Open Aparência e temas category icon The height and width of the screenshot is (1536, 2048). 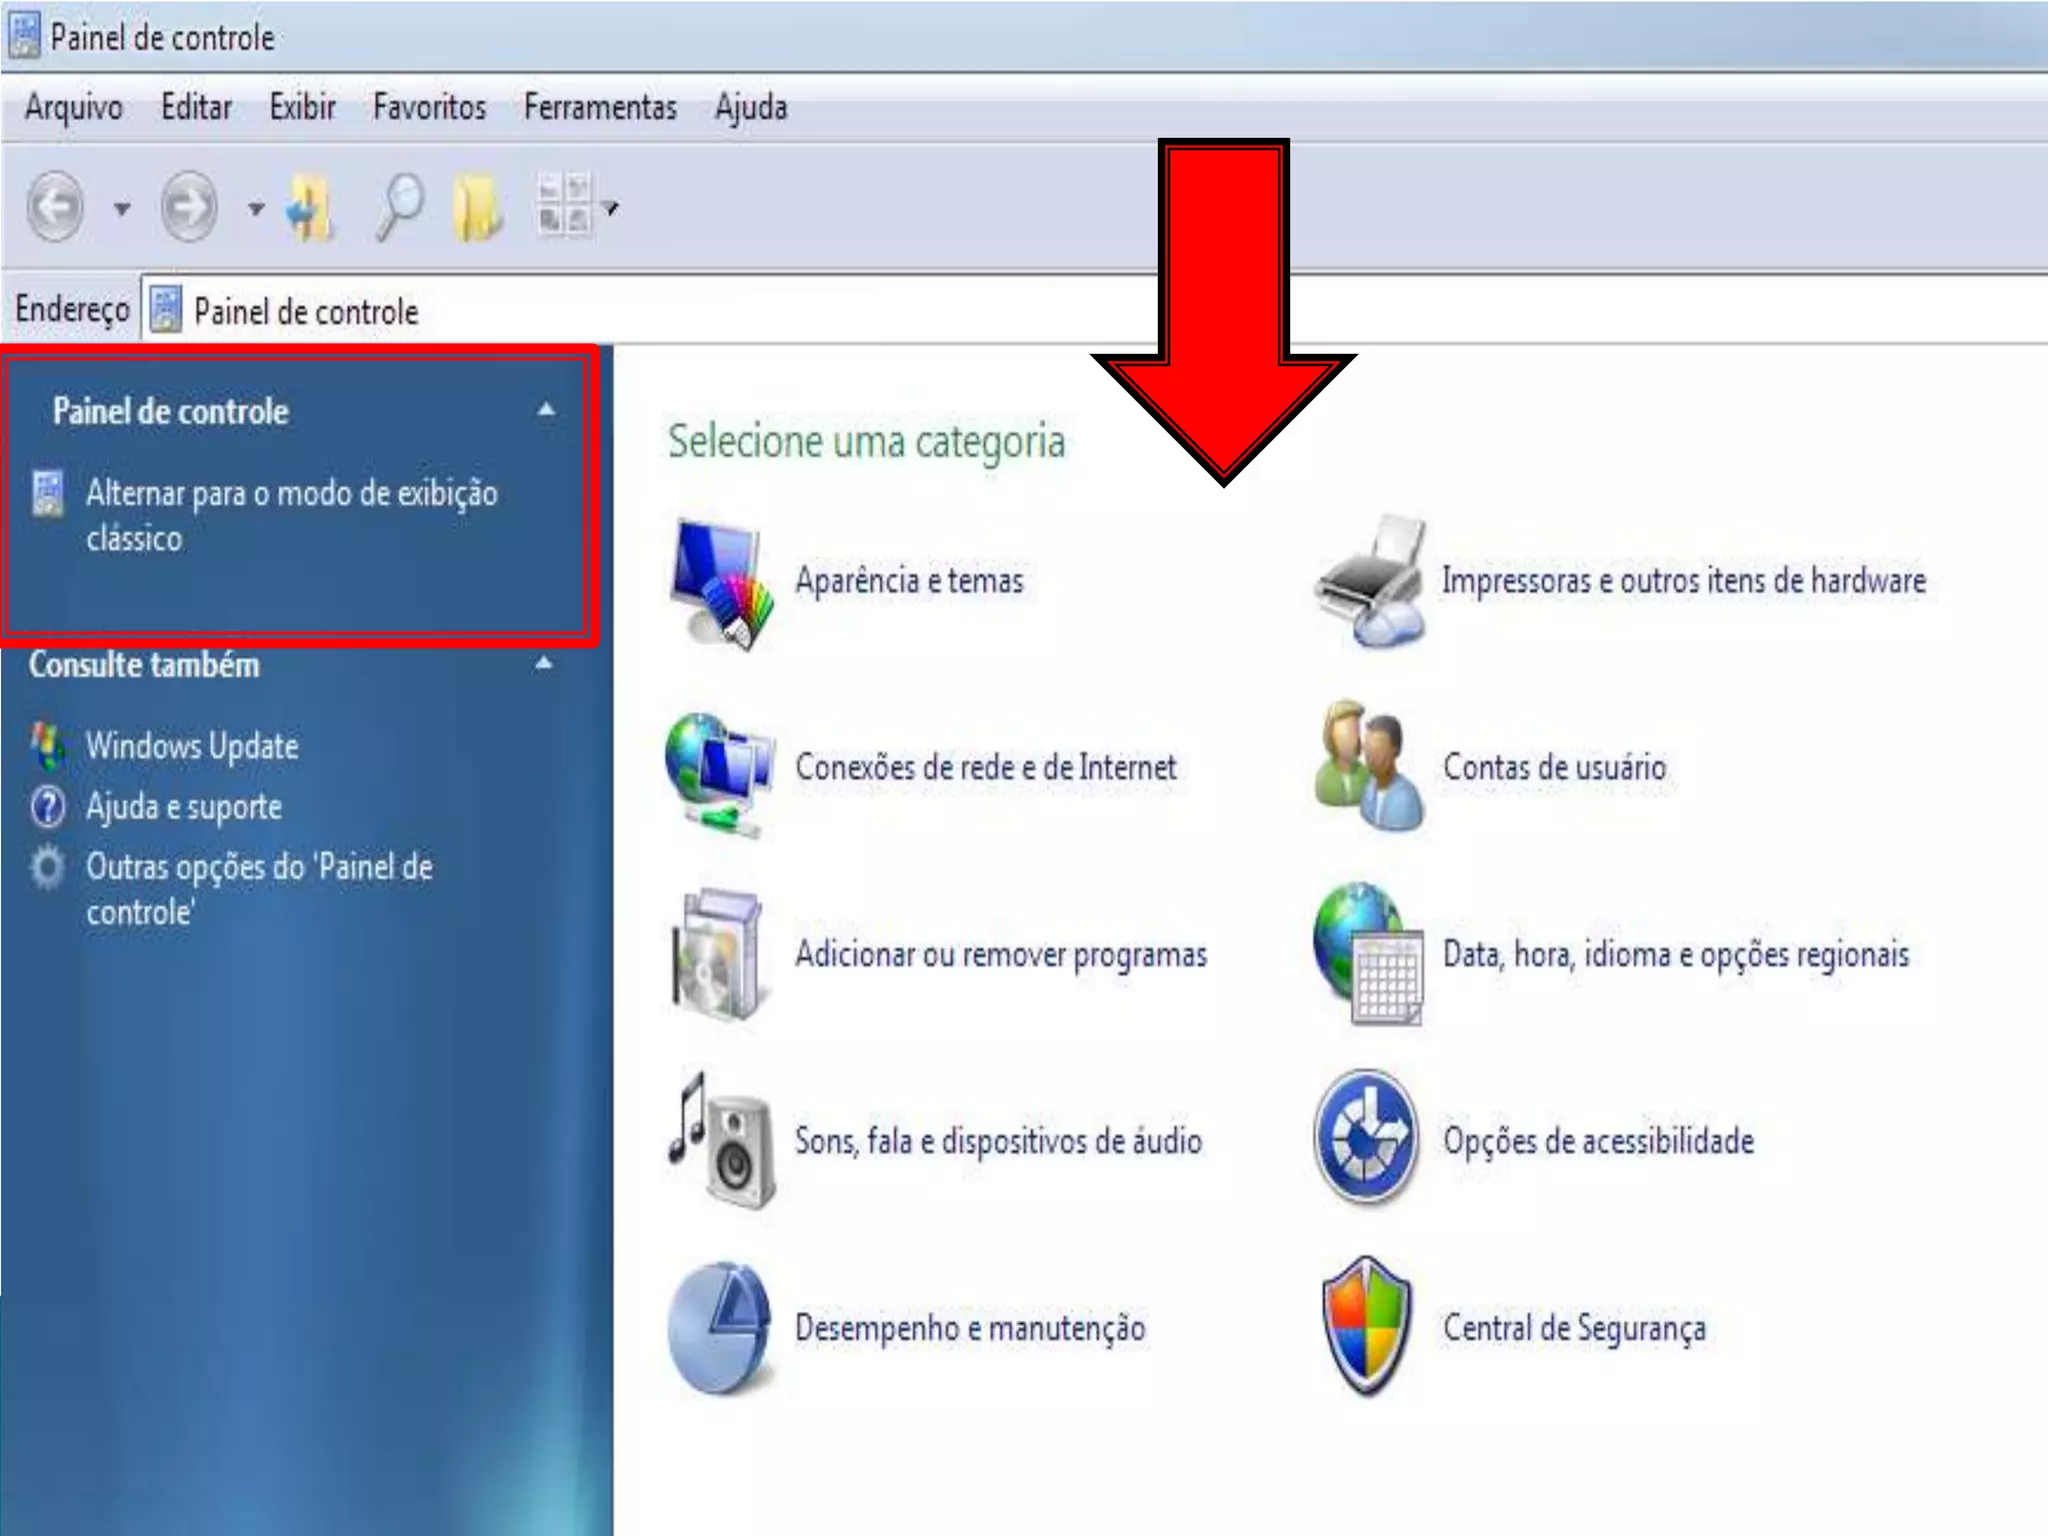(x=721, y=582)
